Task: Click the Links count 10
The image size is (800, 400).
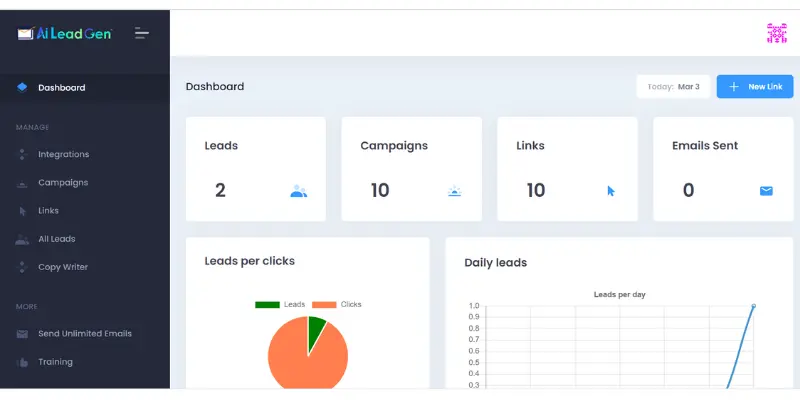Action: [x=536, y=191]
